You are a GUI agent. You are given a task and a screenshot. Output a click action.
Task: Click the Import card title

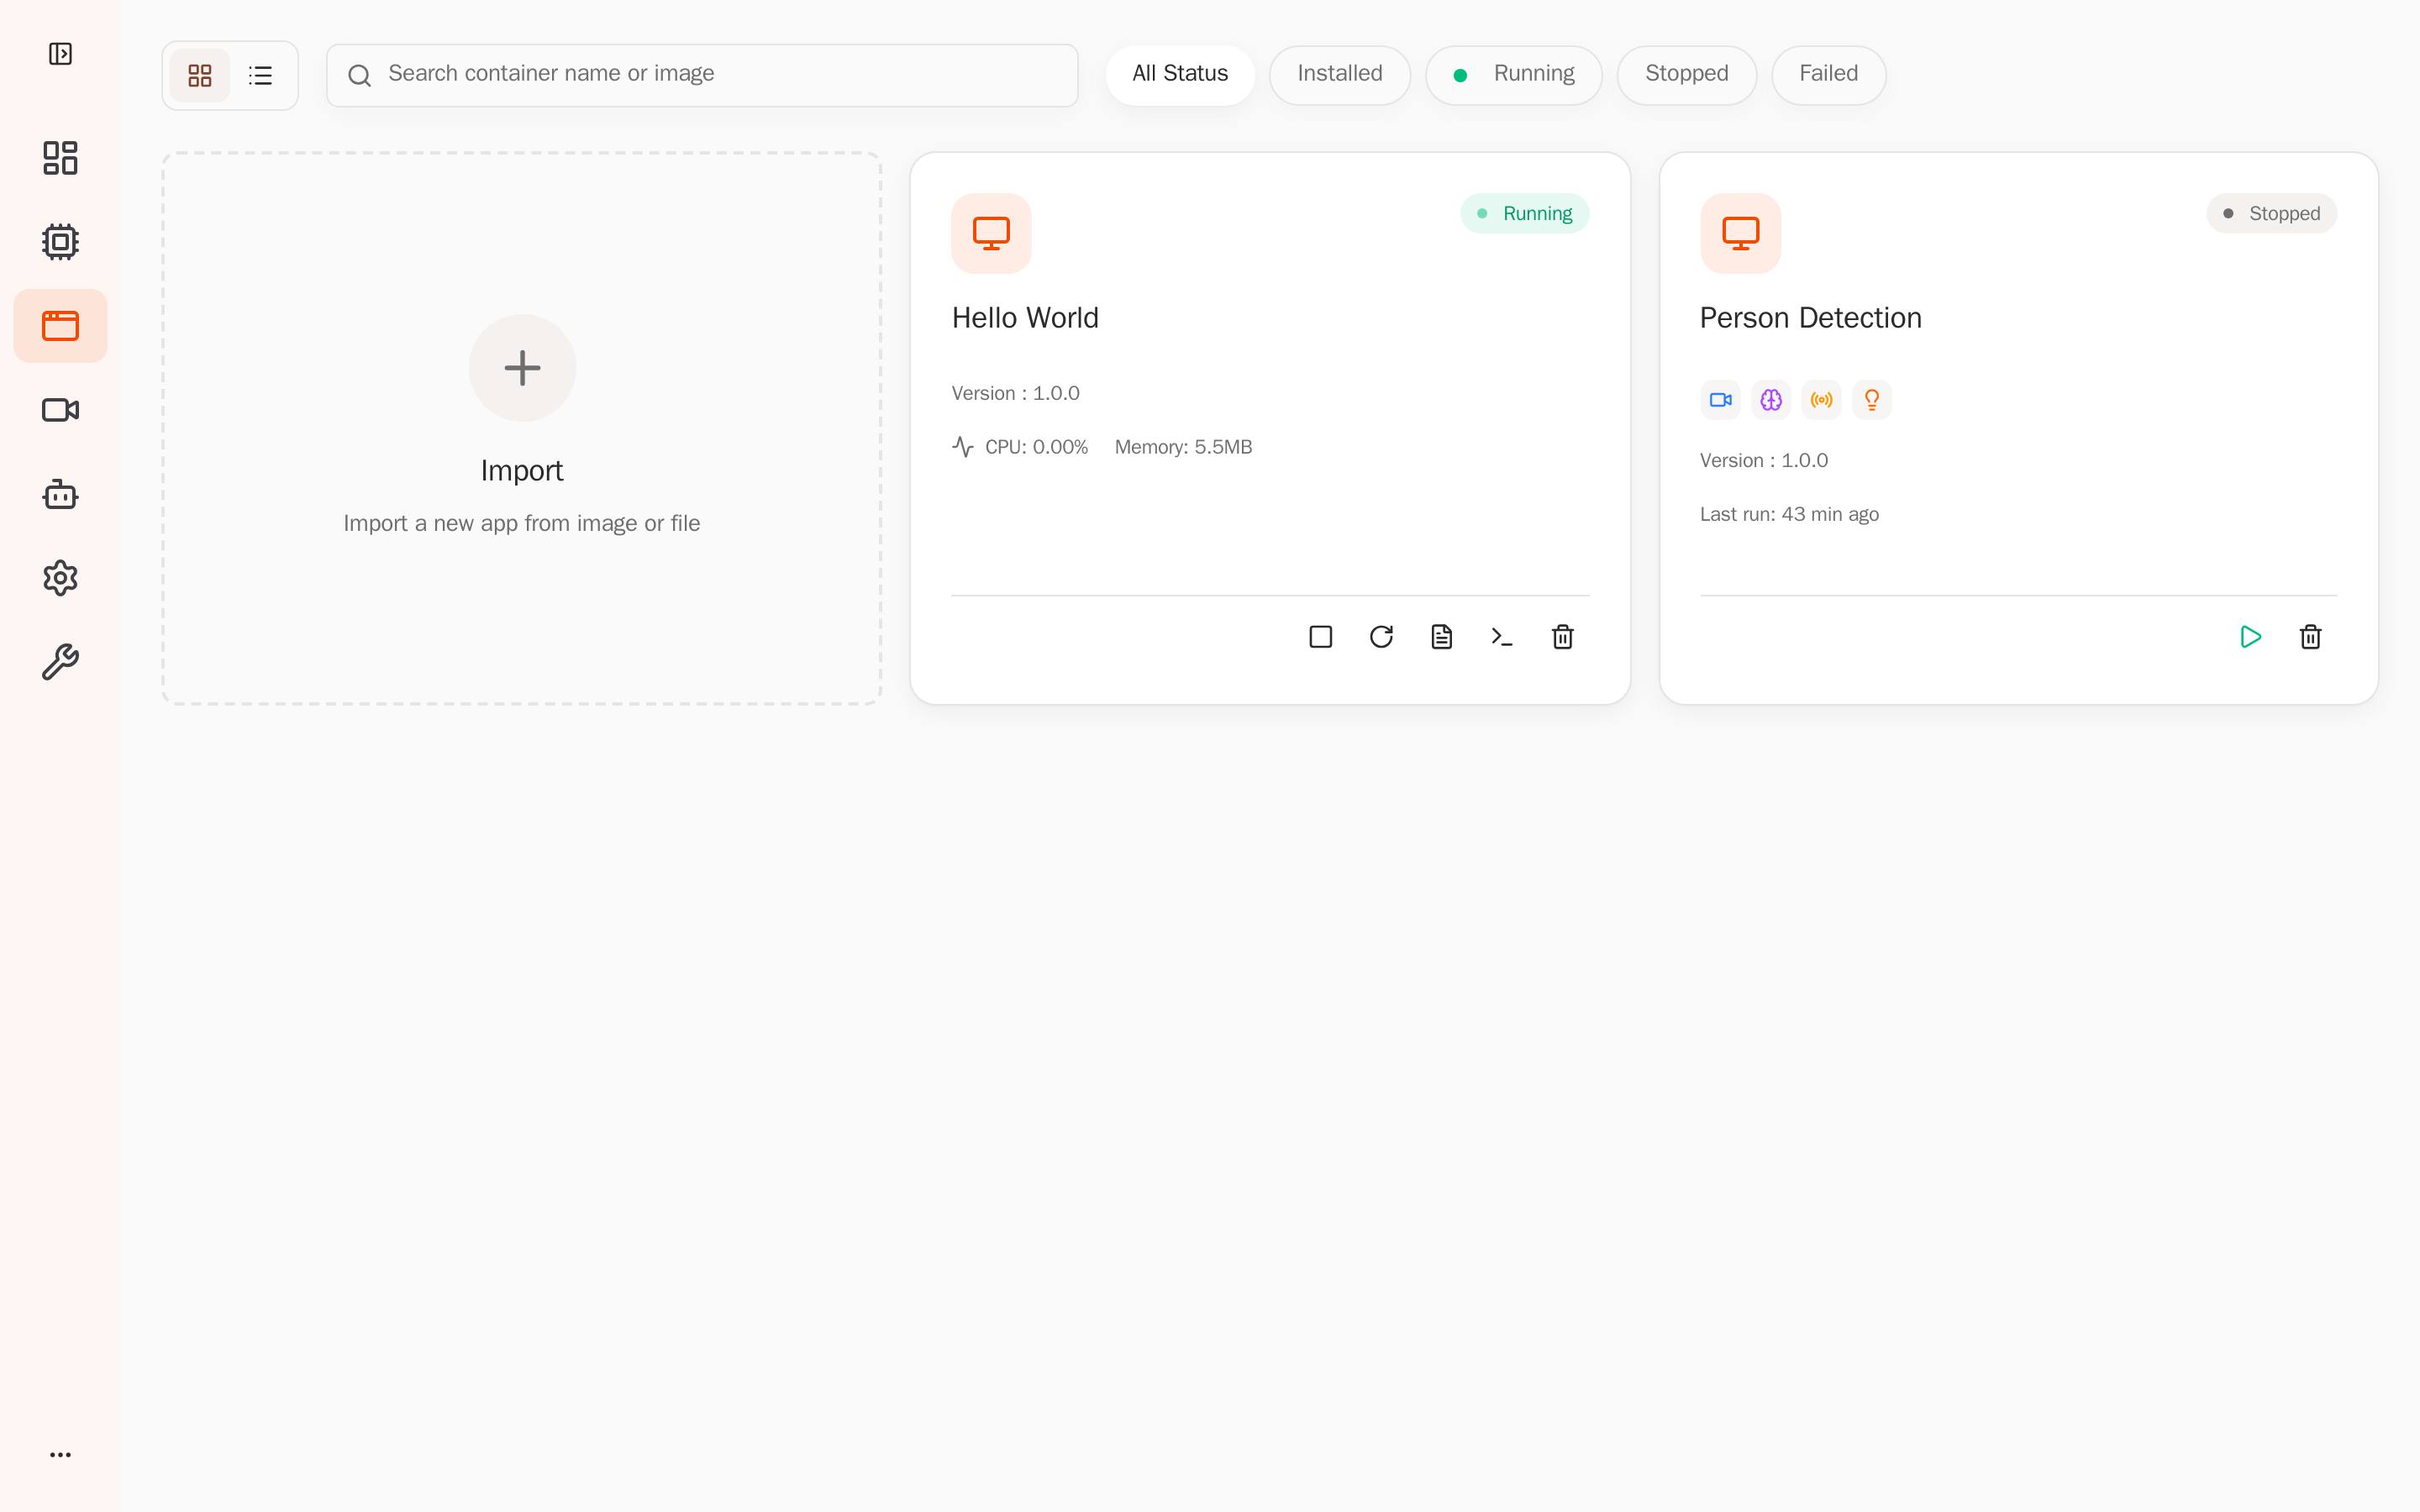tap(522, 470)
